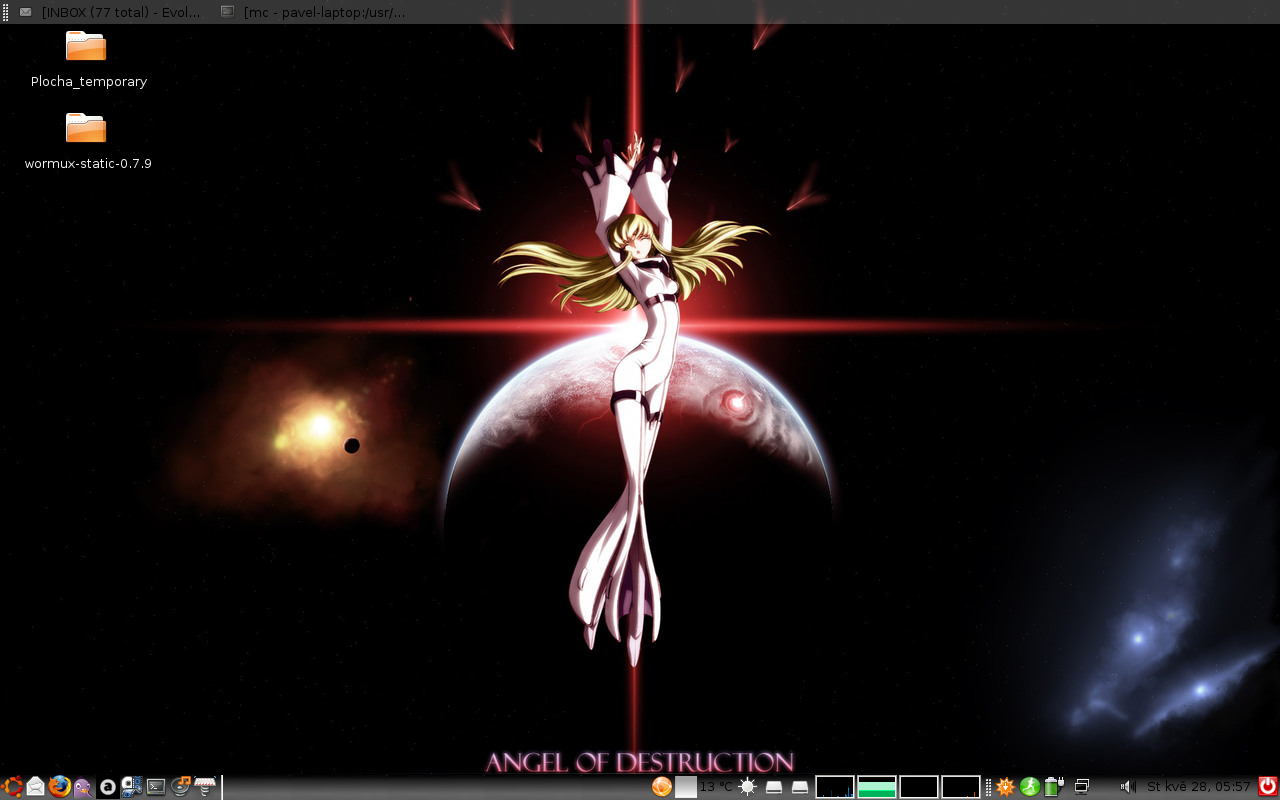
Task: Click the orange globe panel icon
Action: pos(661,787)
